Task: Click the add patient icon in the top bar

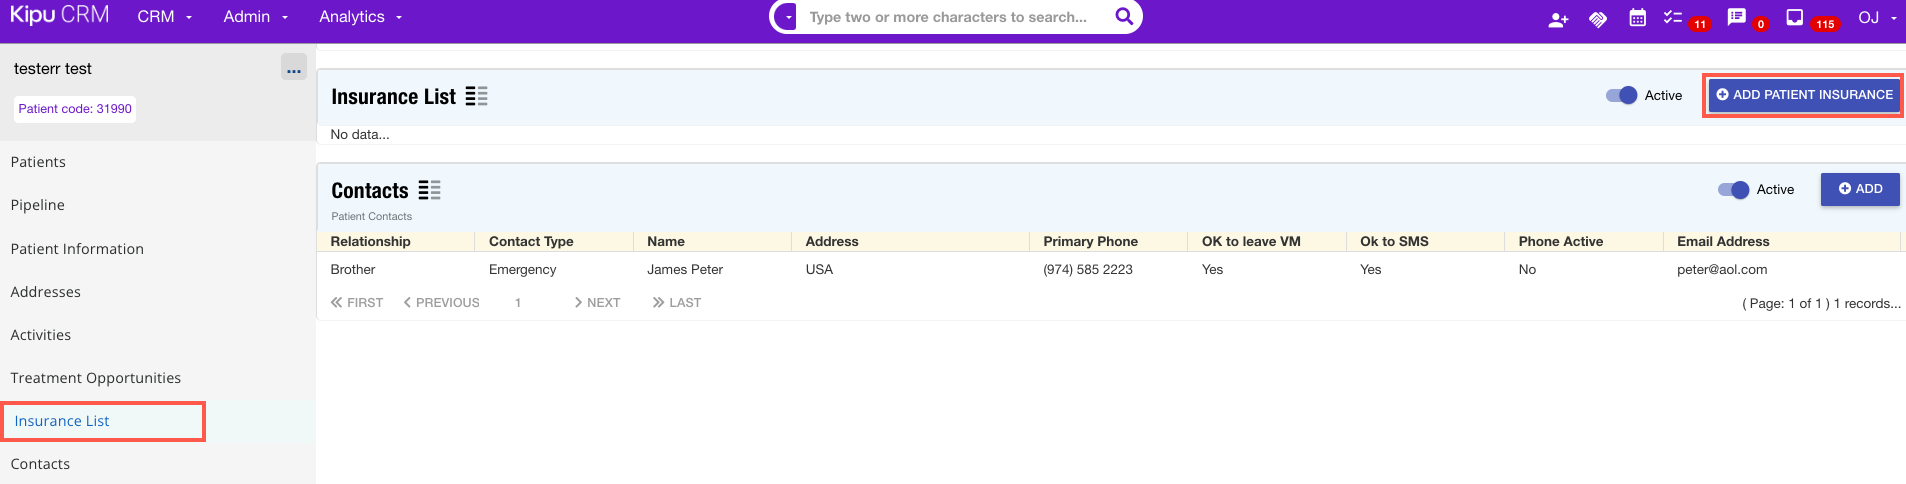Action: [x=1558, y=19]
